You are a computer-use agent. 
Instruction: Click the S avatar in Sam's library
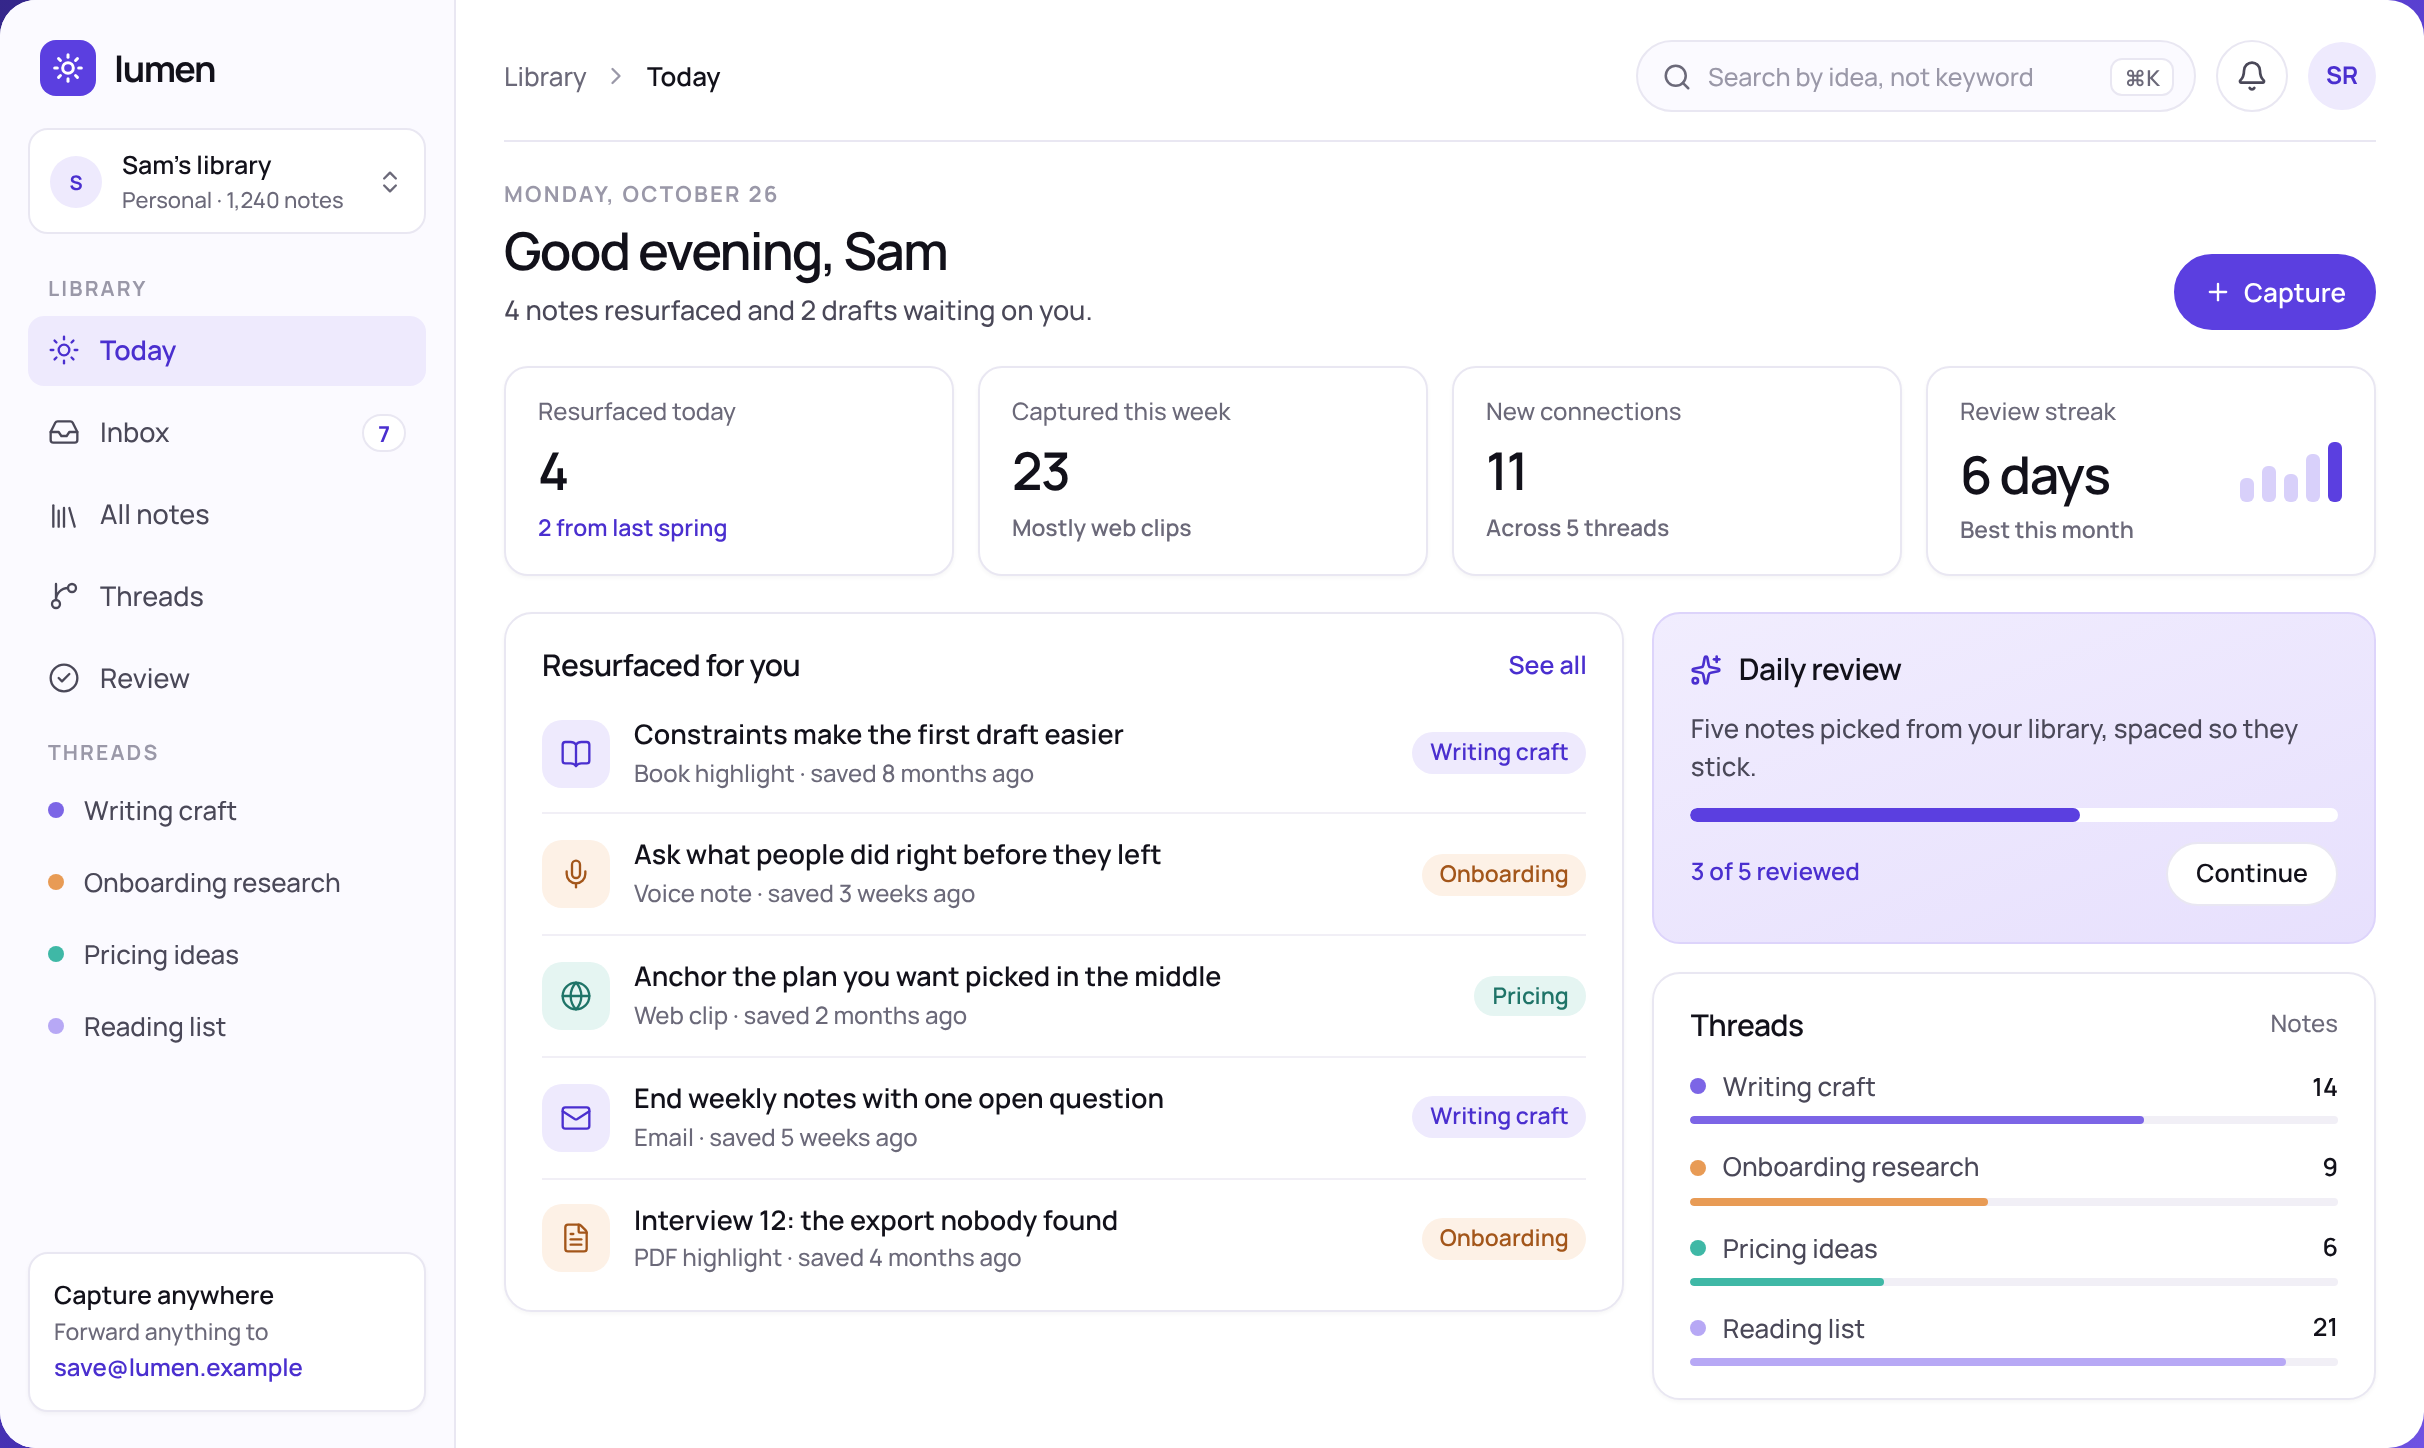coord(76,182)
